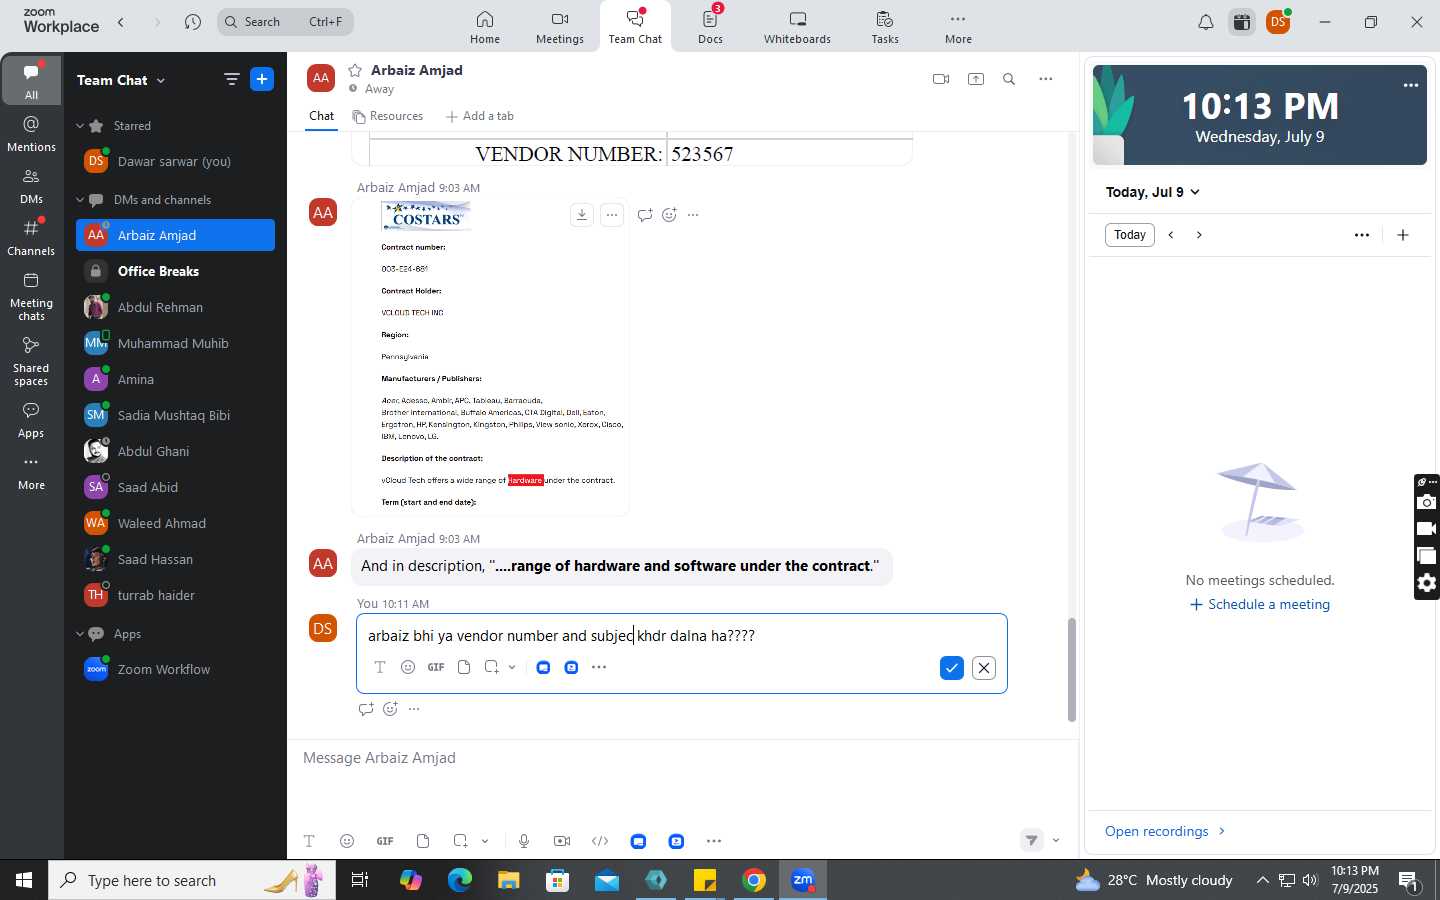
Task: Click the Search box in top bar
Action: [x=285, y=21]
